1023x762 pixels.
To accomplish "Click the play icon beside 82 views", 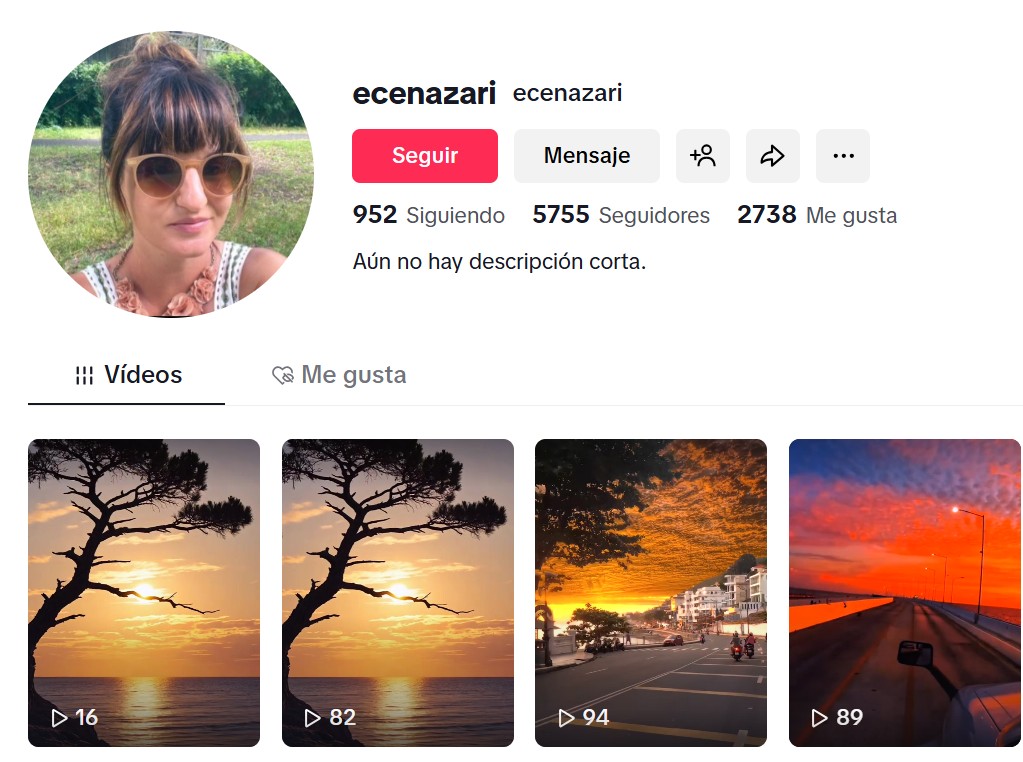I will pos(313,717).
